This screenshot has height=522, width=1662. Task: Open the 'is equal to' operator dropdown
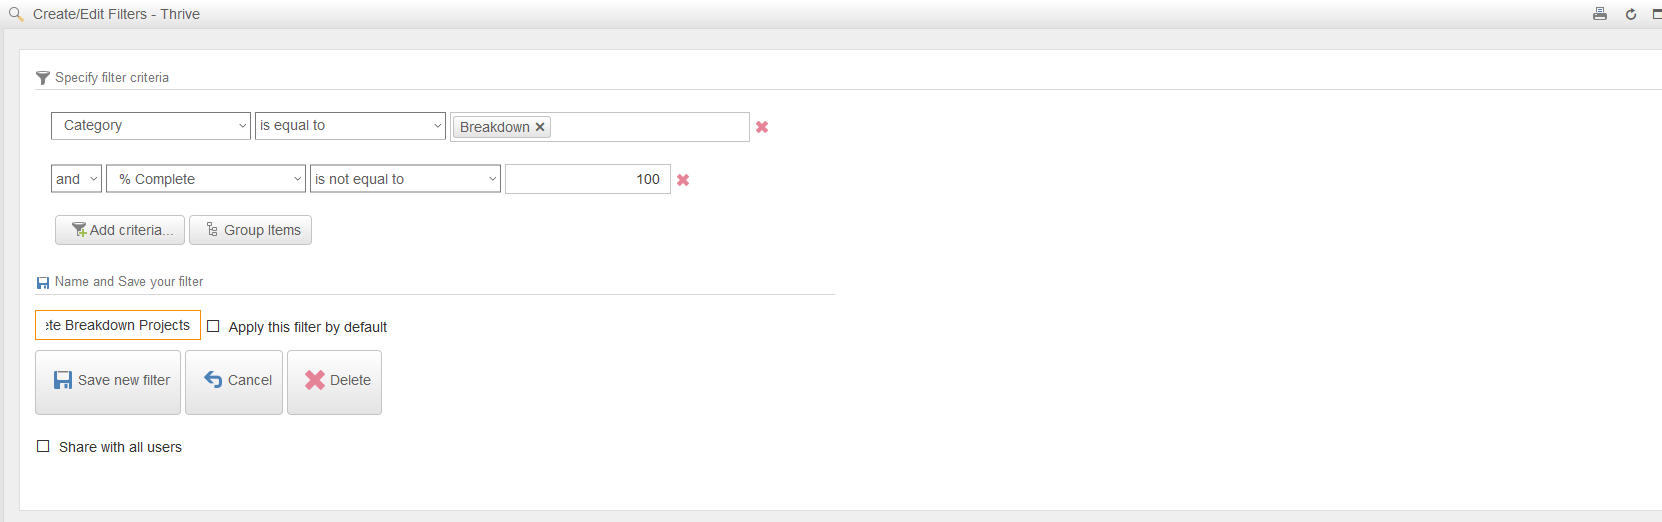[x=350, y=126]
